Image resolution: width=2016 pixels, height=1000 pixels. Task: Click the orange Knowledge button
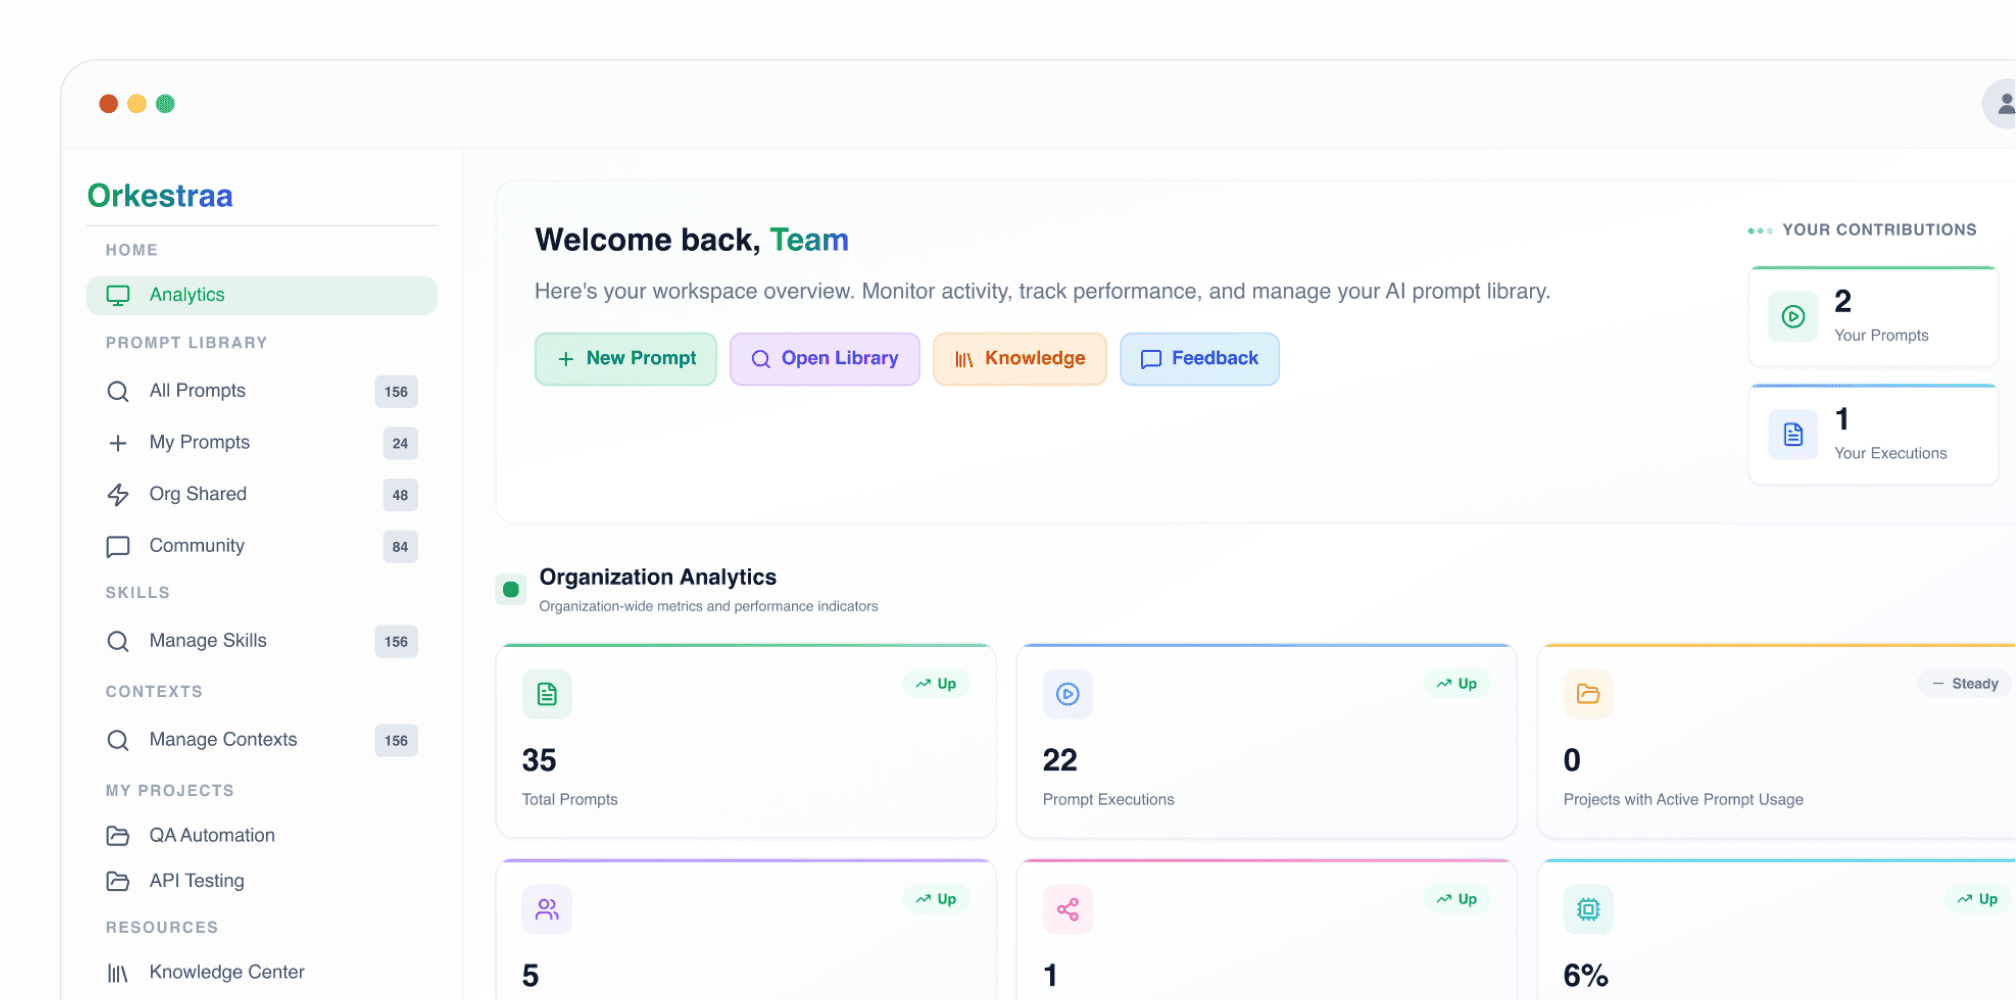click(x=1020, y=359)
